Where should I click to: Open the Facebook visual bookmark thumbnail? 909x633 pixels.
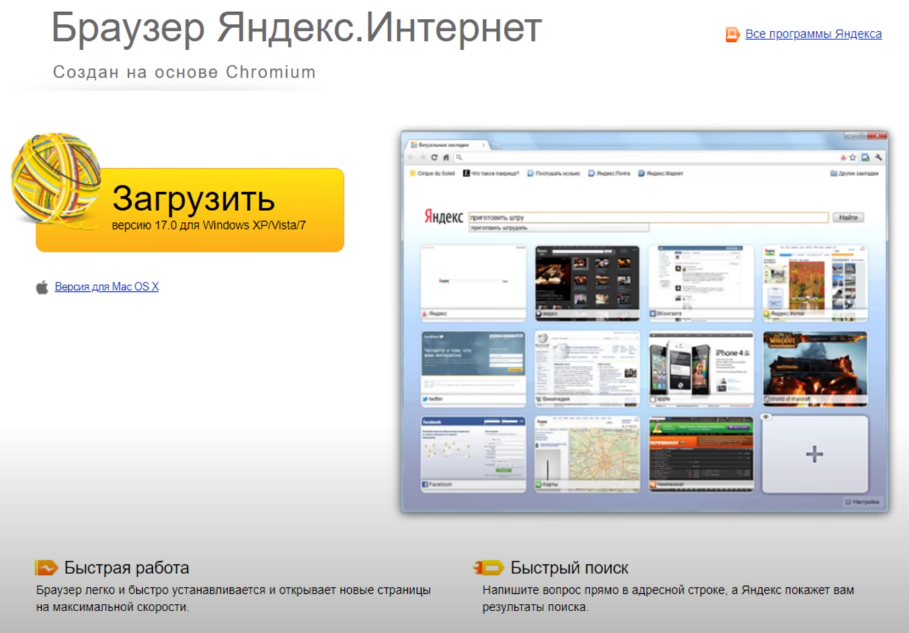[x=473, y=454]
